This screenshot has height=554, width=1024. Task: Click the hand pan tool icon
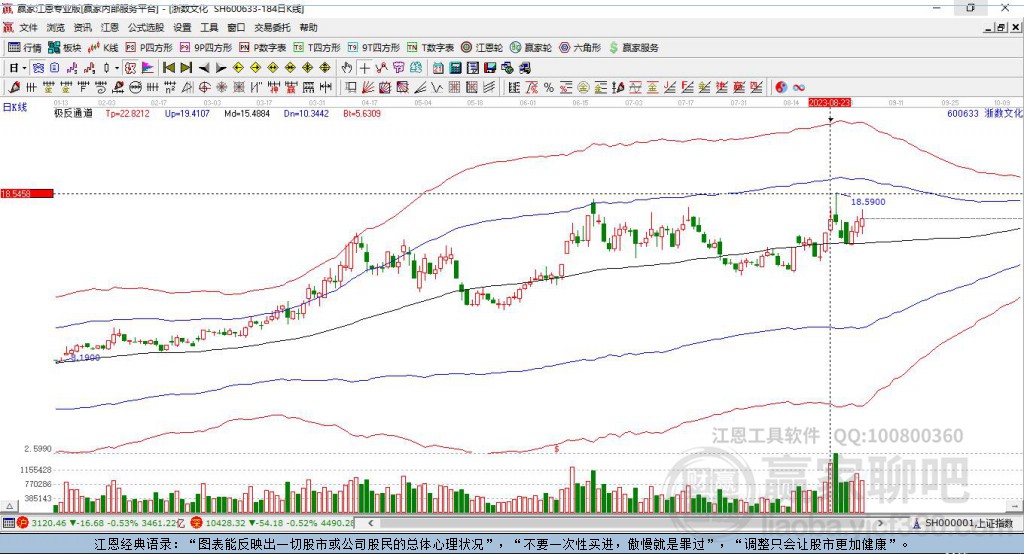(347, 68)
